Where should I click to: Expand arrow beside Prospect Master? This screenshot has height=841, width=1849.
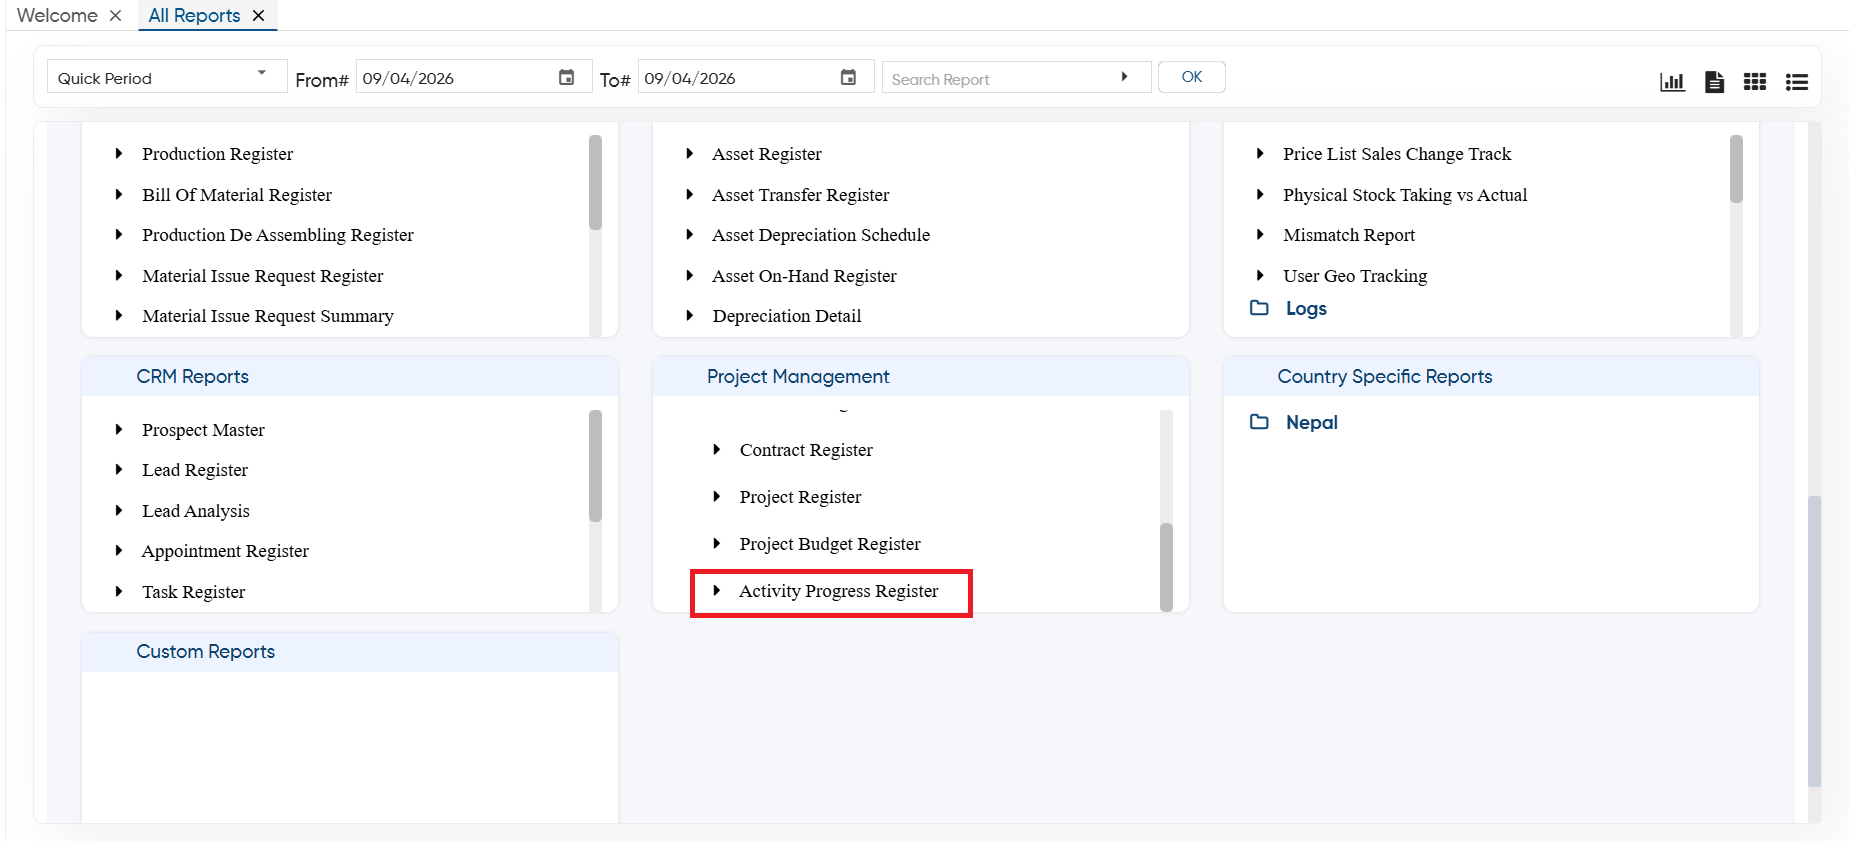click(x=119, y=429)
